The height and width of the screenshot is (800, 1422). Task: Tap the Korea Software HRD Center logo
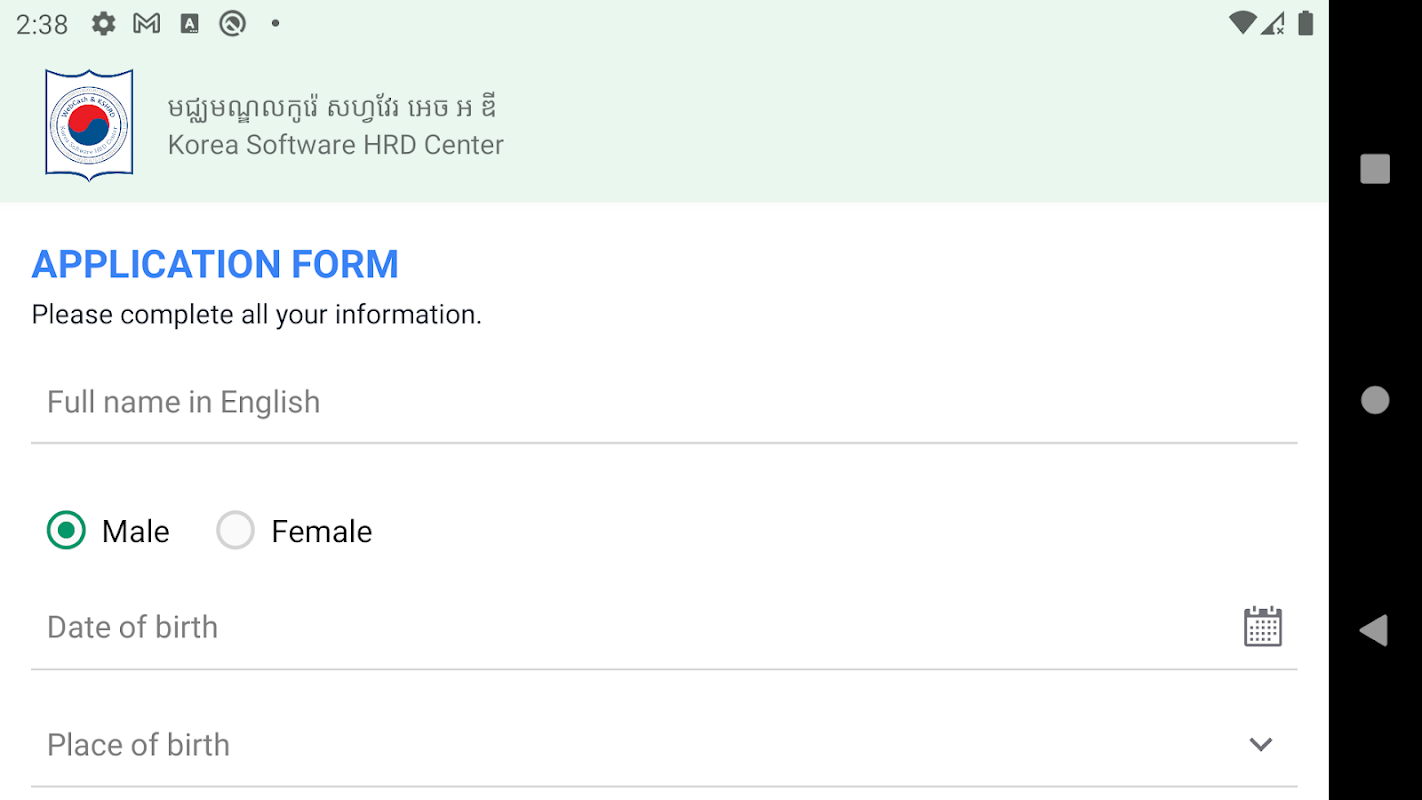[89, 125]
